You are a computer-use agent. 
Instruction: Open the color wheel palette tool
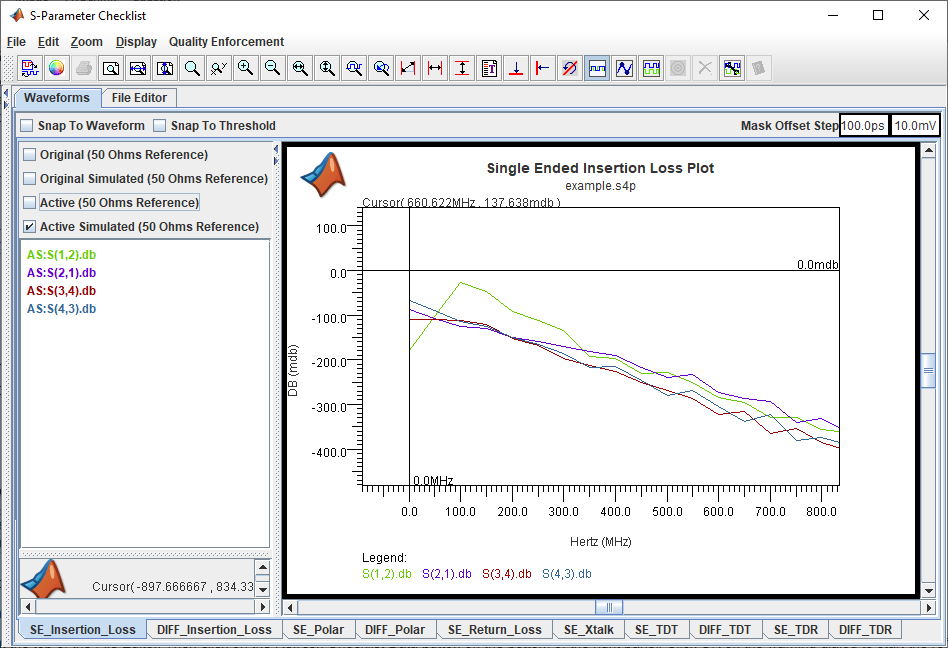(57, 68)
